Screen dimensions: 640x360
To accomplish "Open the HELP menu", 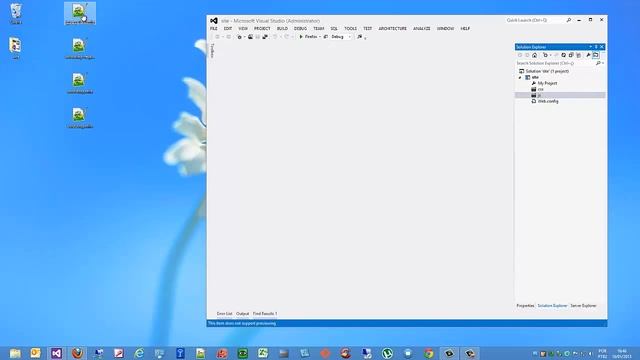I will 465,29.
